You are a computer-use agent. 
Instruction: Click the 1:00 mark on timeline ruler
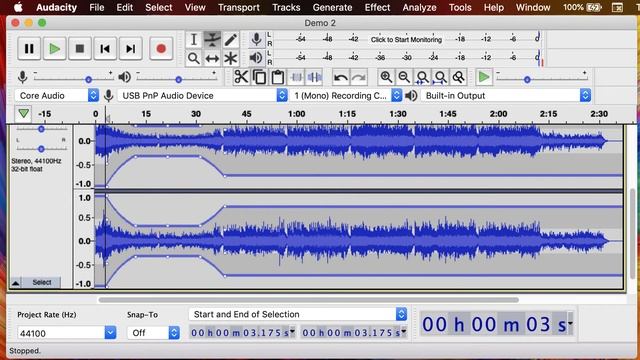pos(297,114)
